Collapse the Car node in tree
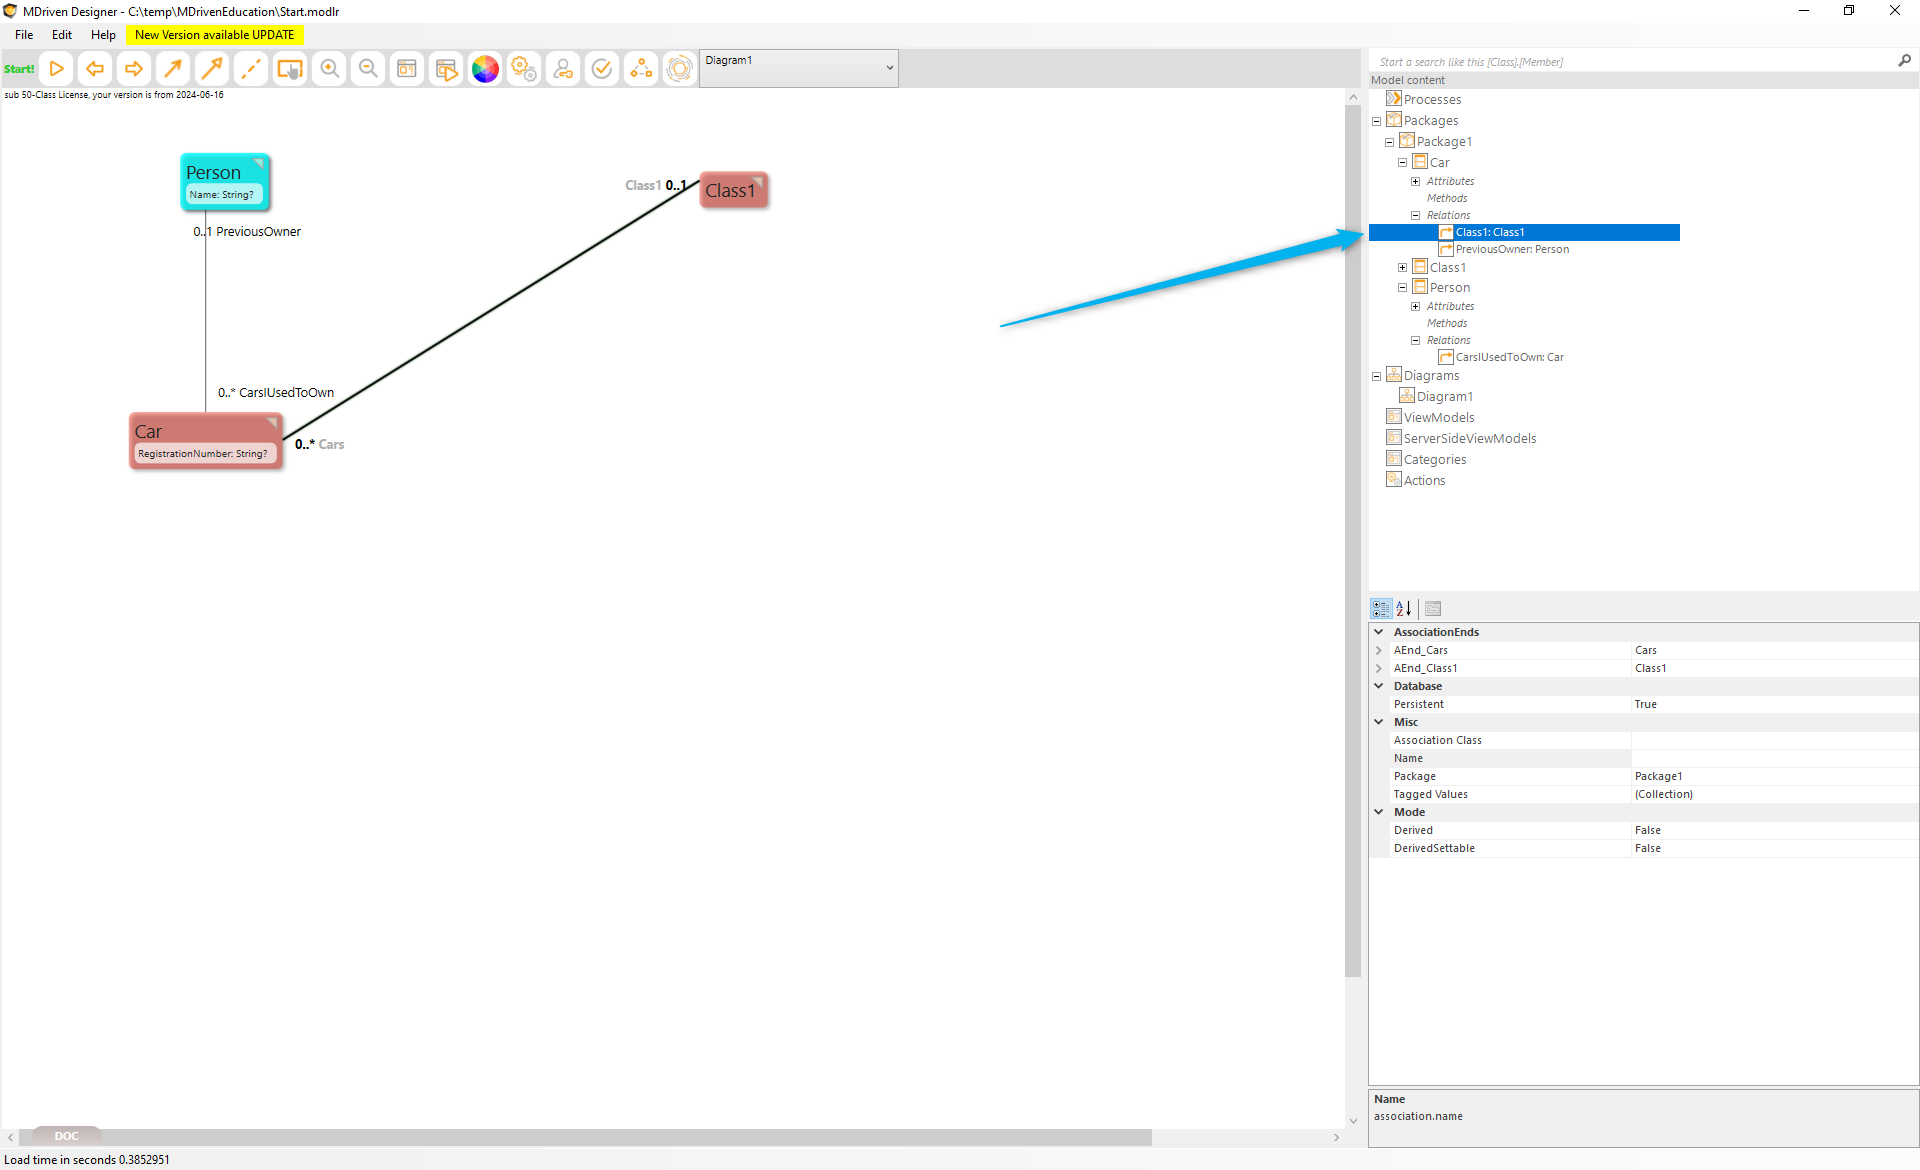This screenshot has width=1920, height=1170. 1402,162
